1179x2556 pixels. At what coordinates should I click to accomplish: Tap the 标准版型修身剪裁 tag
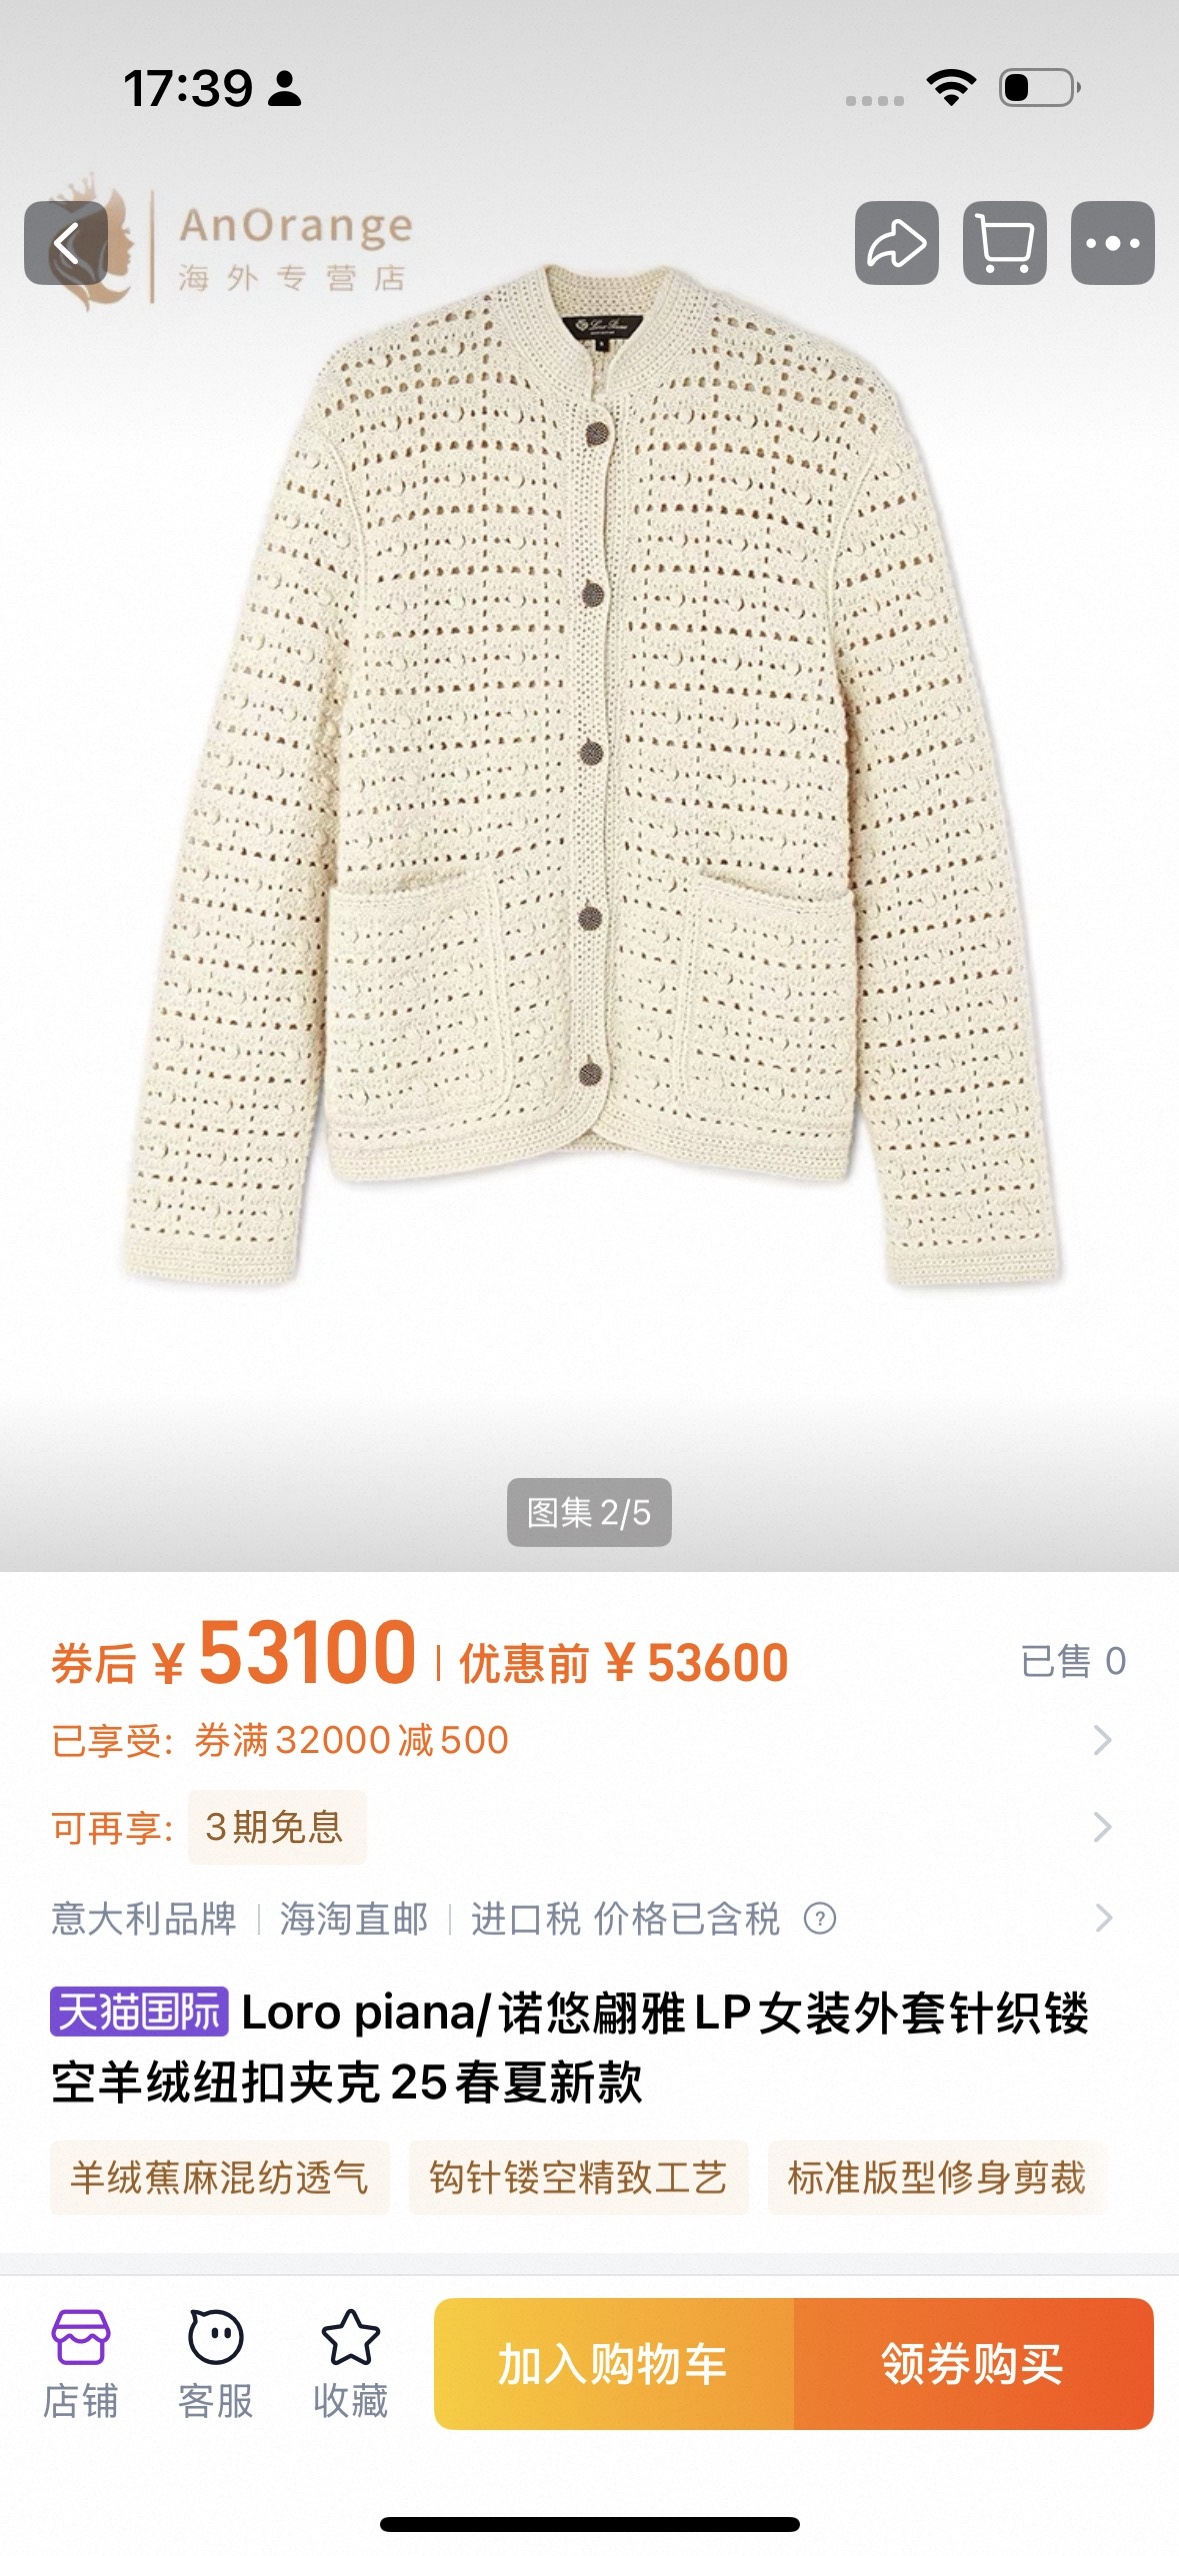click(x=937, y=2177)
